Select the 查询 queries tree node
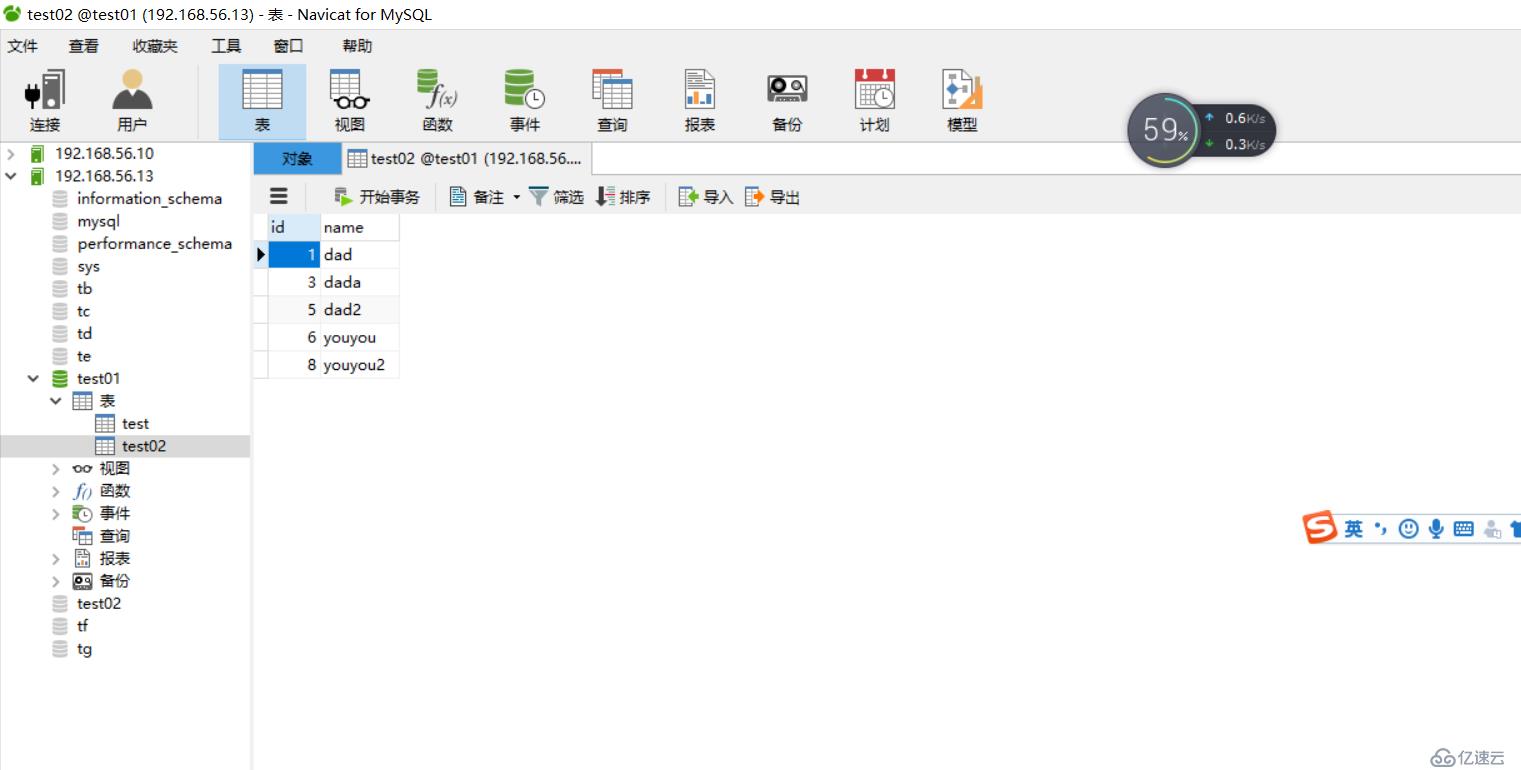The width and height of the screenshot is (1521, 770). 114,536
